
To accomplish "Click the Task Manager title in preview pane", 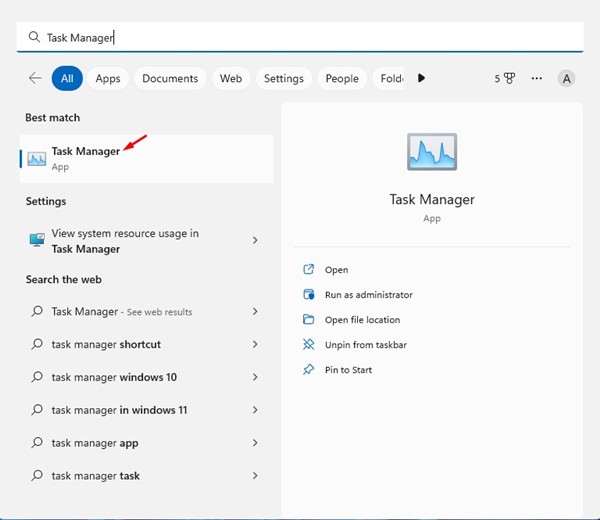I will click(432, 200).
